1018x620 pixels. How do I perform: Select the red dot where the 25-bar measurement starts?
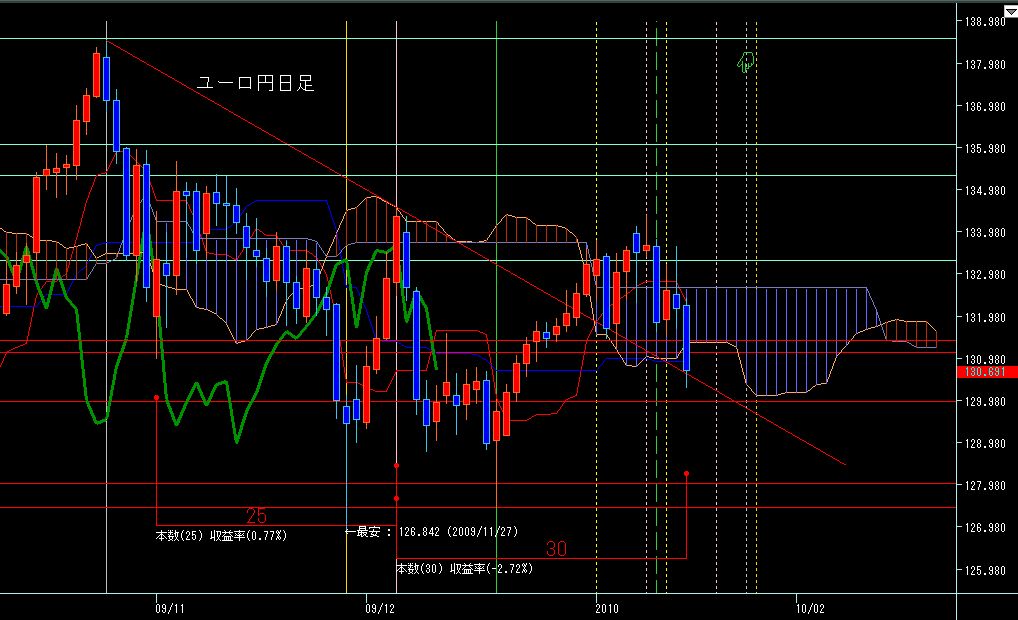(x=156, y=397)
